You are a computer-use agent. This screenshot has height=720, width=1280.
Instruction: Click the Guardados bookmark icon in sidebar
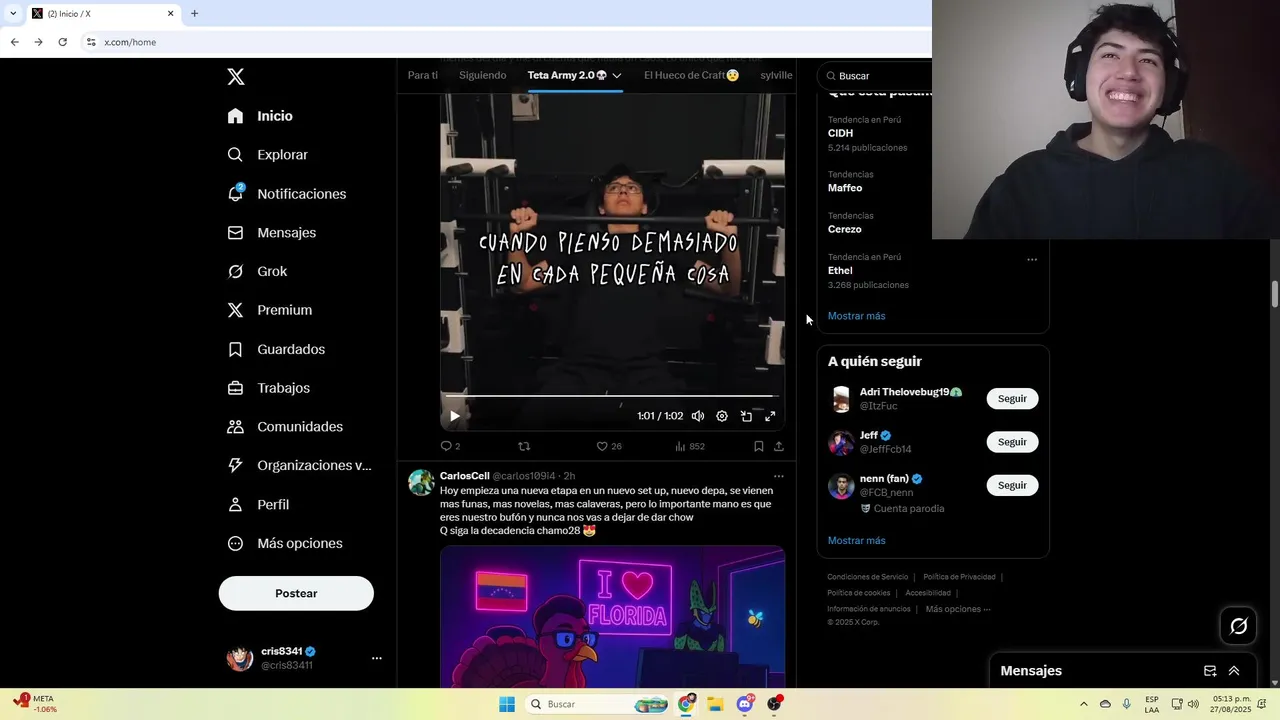(235, 349)
